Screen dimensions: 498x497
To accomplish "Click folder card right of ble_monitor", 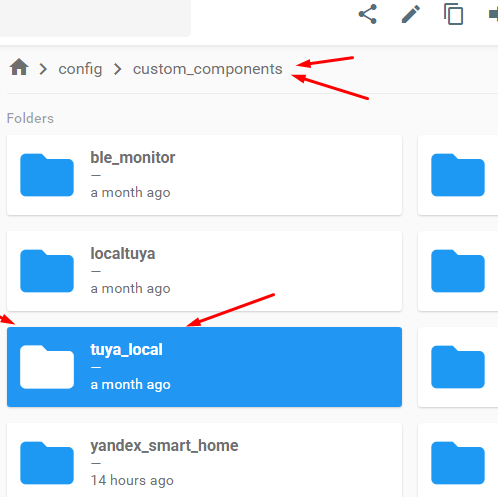I will point(458,175).
